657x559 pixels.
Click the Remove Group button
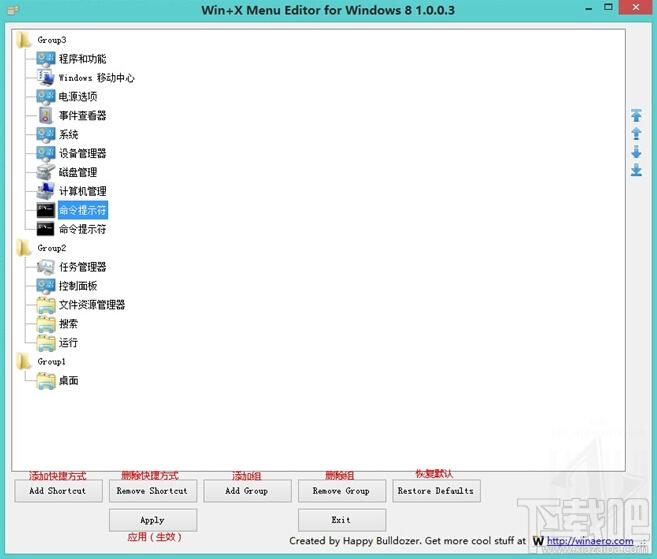342,491
